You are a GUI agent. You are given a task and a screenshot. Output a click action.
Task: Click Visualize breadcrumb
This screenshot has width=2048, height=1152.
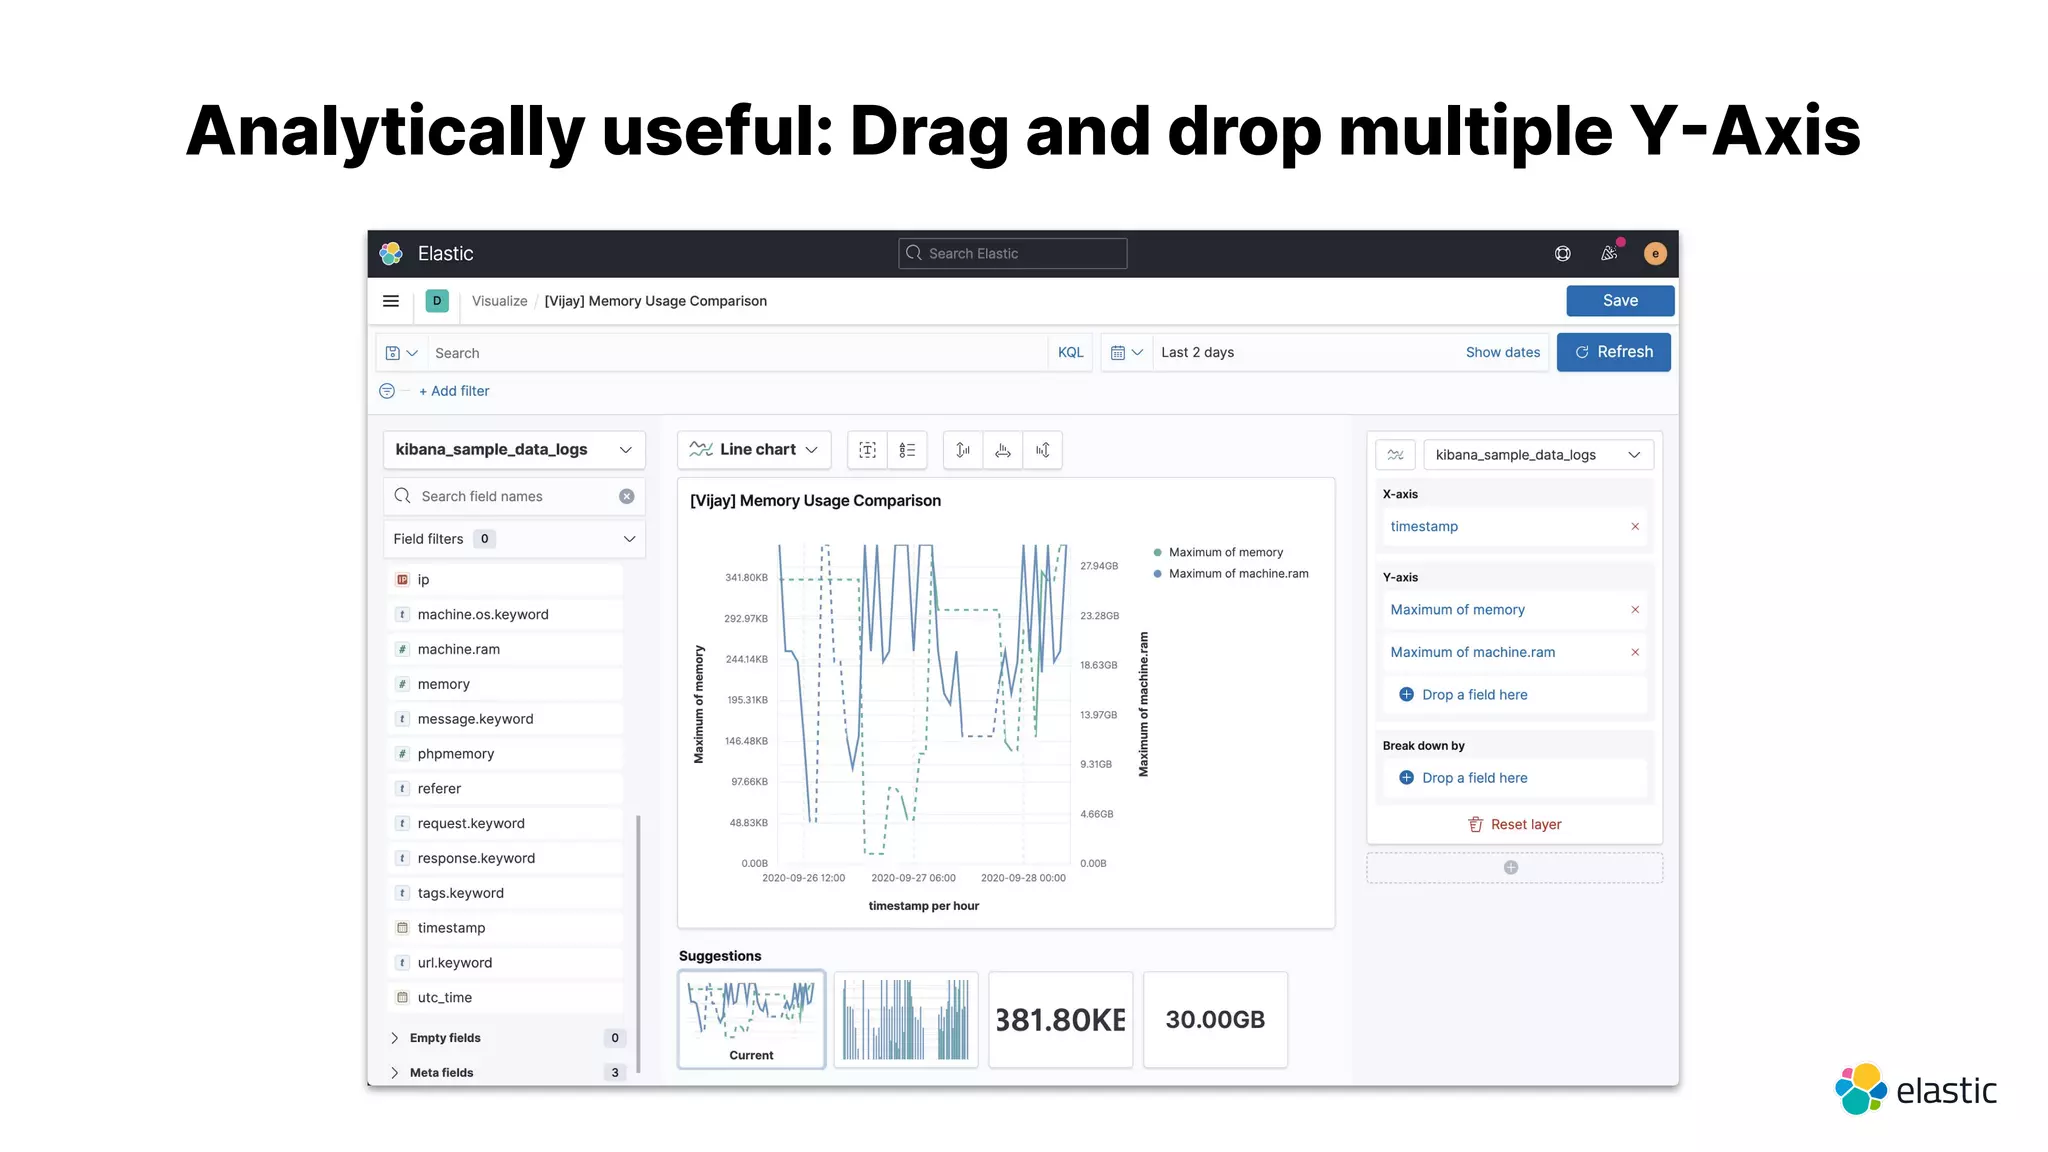500,301
